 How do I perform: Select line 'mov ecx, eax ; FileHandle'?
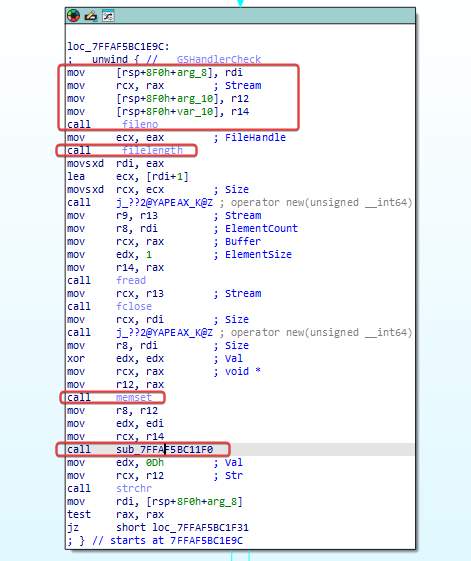tap(176, 137)
